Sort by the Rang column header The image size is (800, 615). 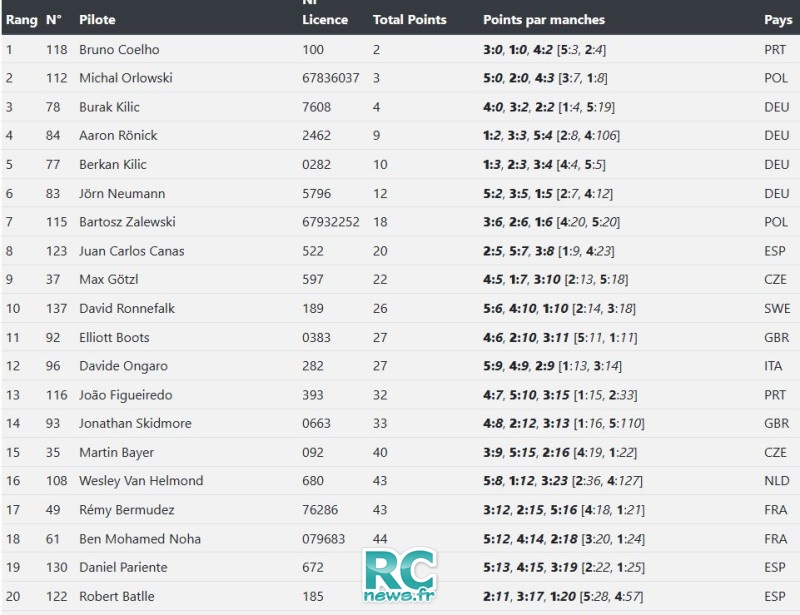coord(21,20)
